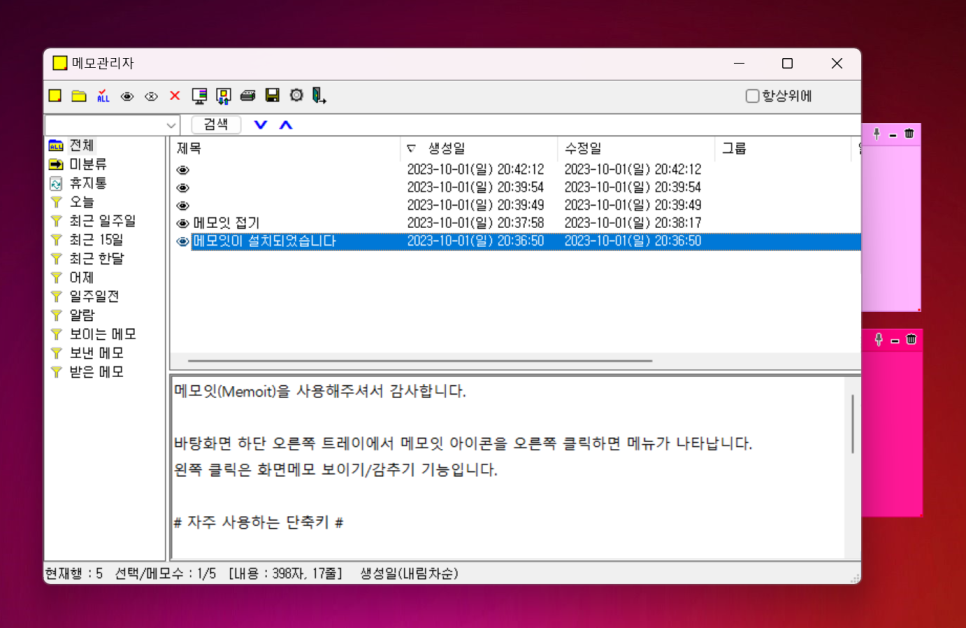Trash the hot pink sticky note
Screen dimensions: 966x628
coord(911,339)
